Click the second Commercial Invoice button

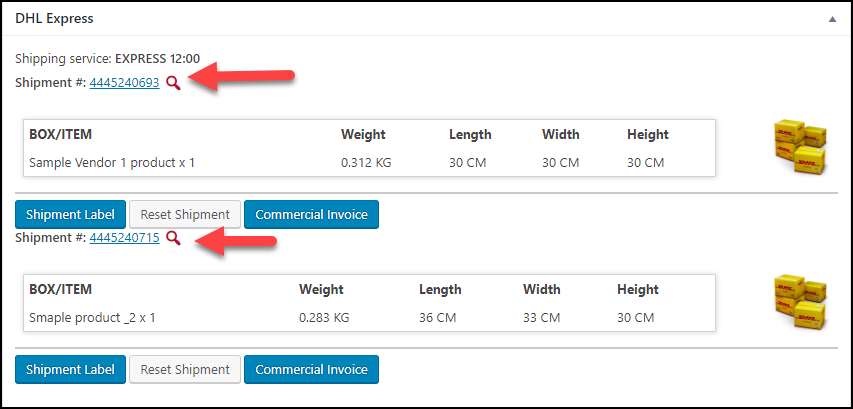click(x=311, y=369)
